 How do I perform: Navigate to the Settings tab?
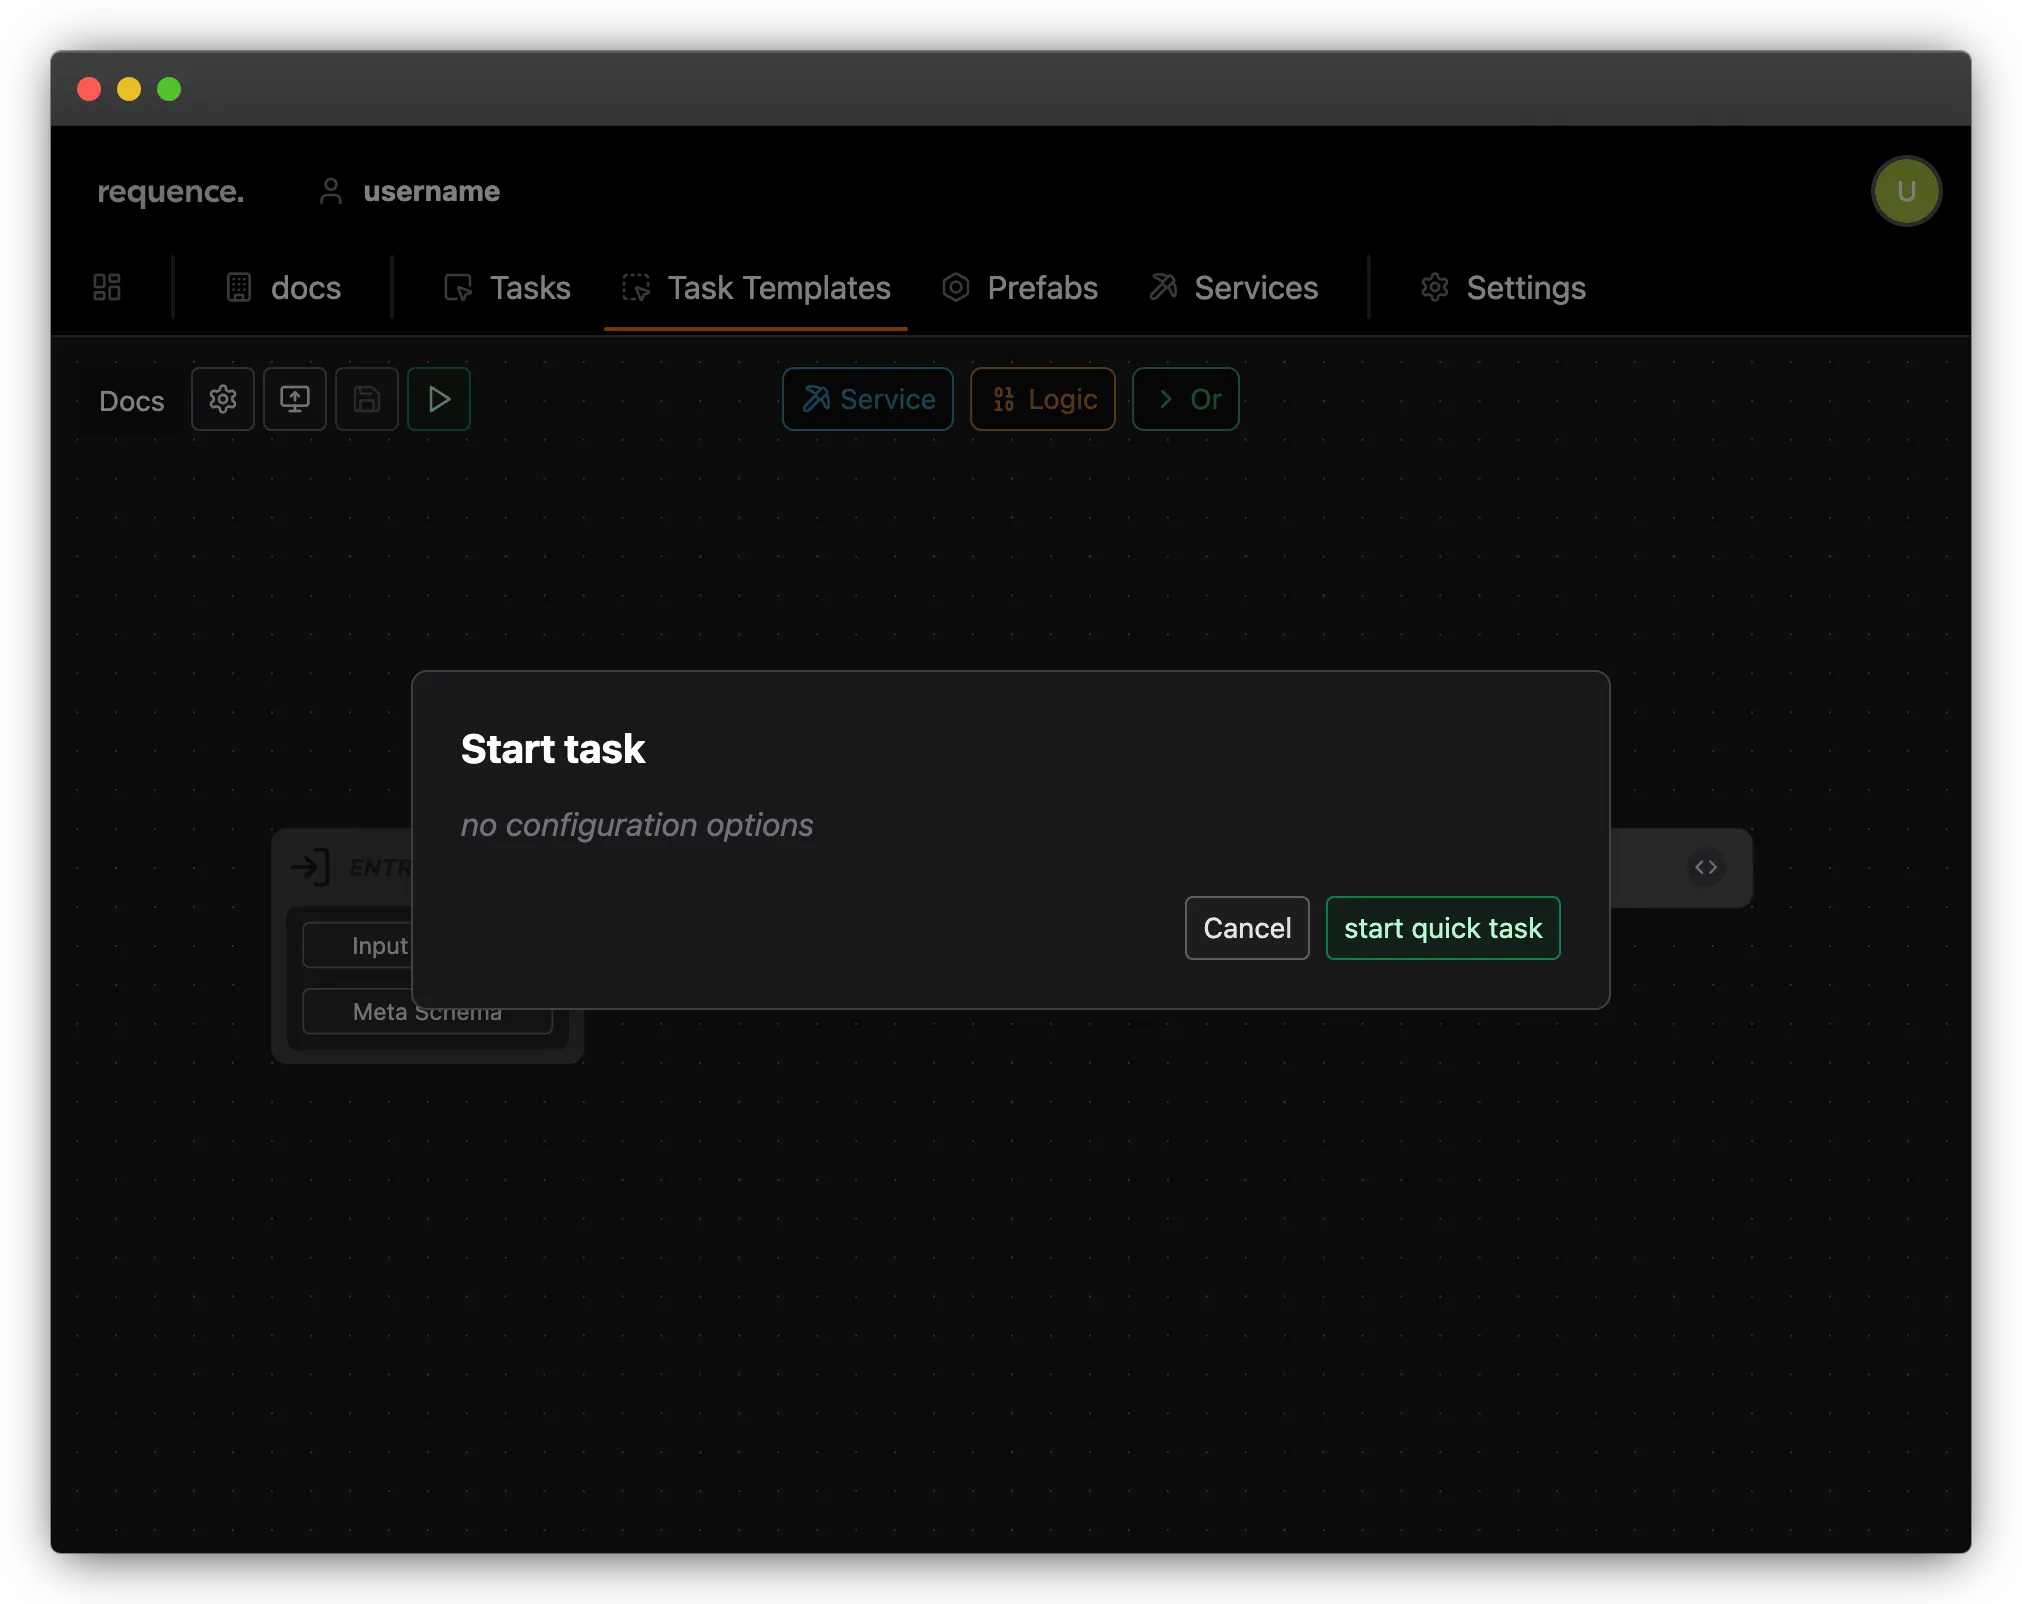pos(1525,287)
